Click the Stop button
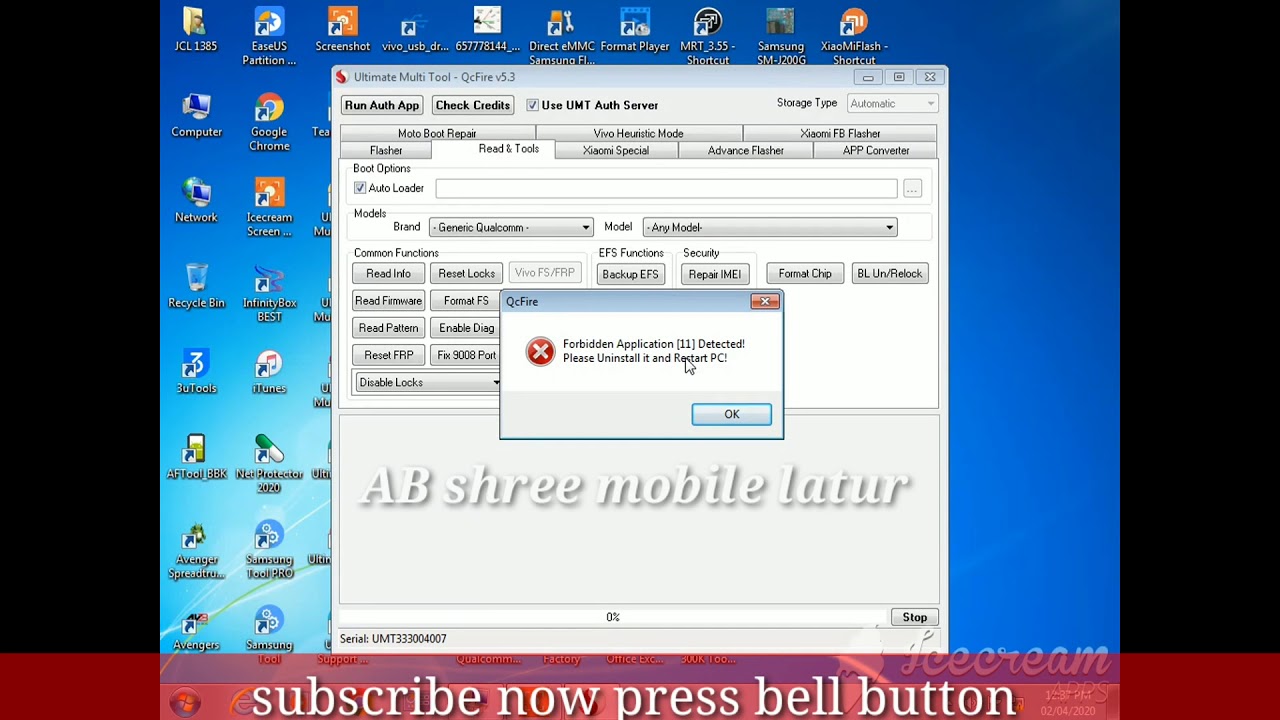1280x720 pixels. pos(915,617)
